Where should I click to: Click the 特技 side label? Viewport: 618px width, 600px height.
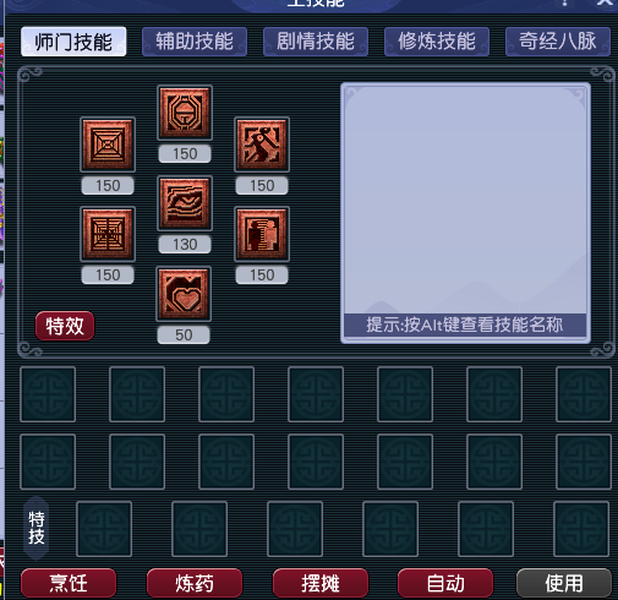(36, 528)
